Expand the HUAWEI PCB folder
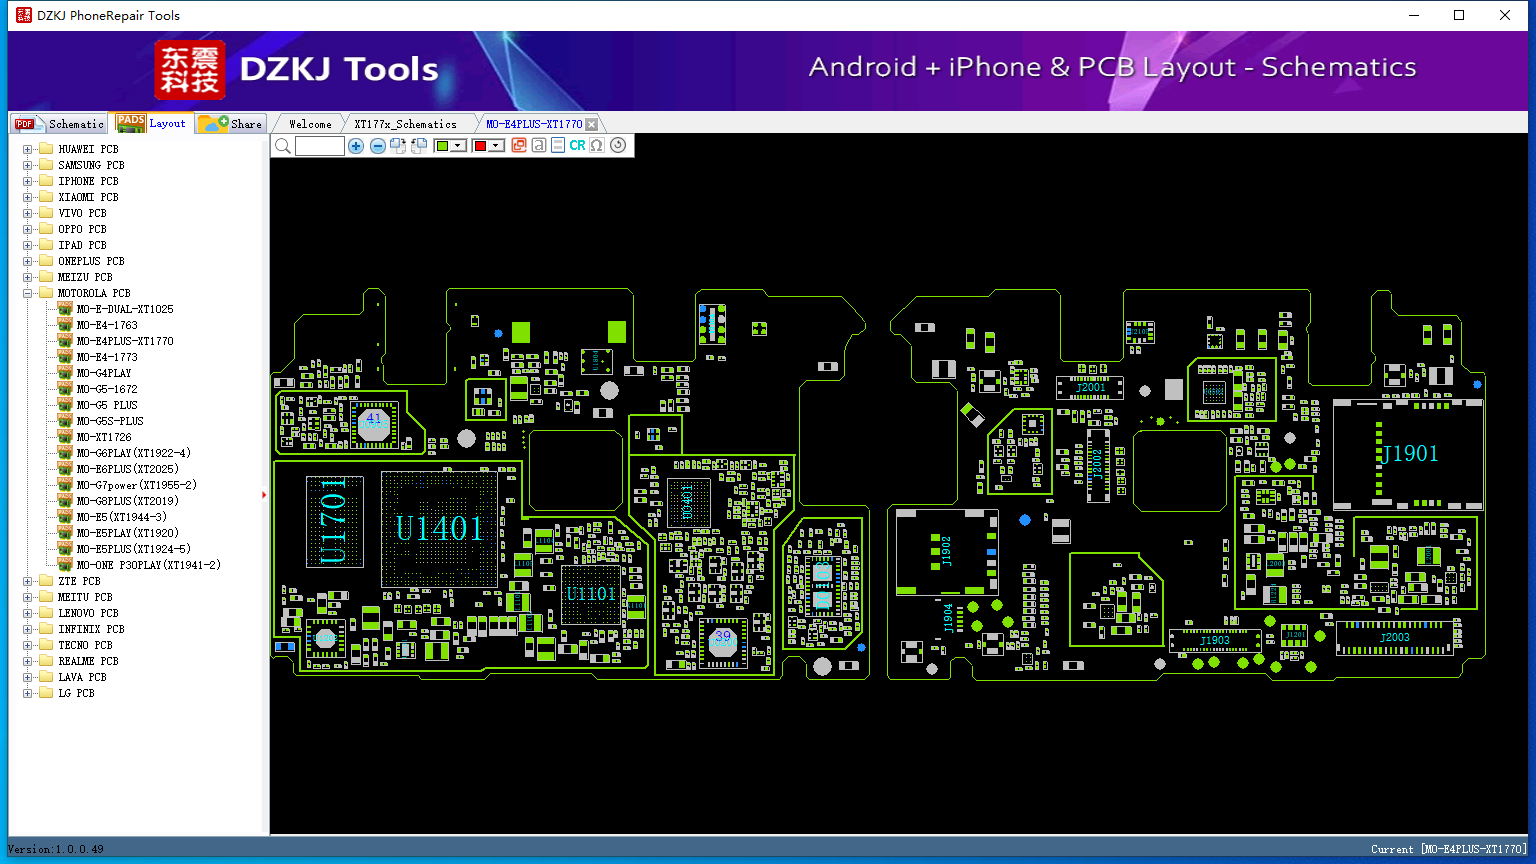 (x=28, y=149)
